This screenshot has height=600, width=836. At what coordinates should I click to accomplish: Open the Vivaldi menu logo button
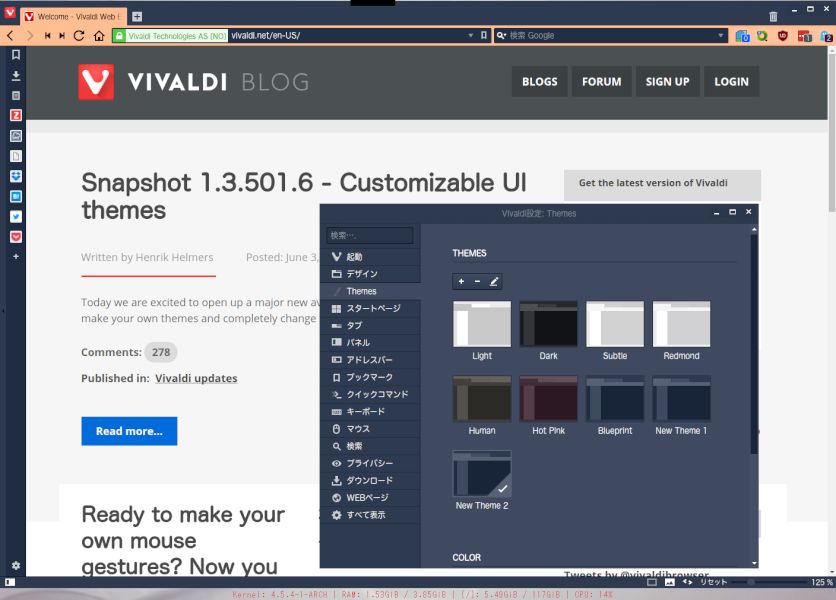coord(10,13)
